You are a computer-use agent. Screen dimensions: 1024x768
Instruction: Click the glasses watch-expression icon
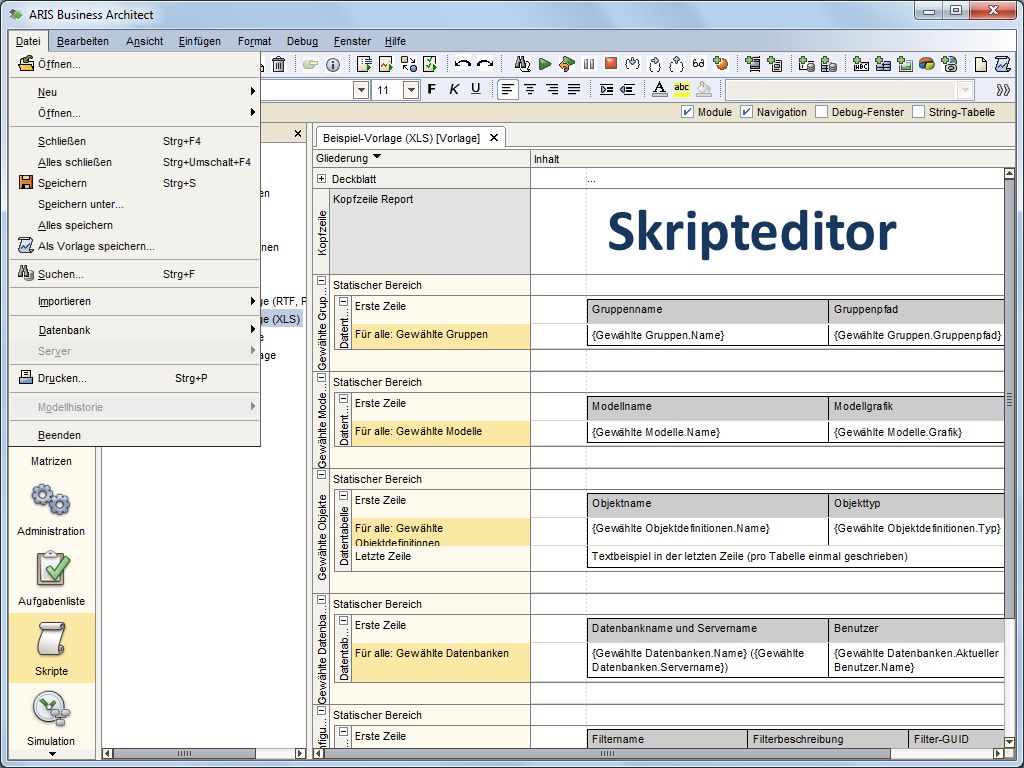(699, 64)
